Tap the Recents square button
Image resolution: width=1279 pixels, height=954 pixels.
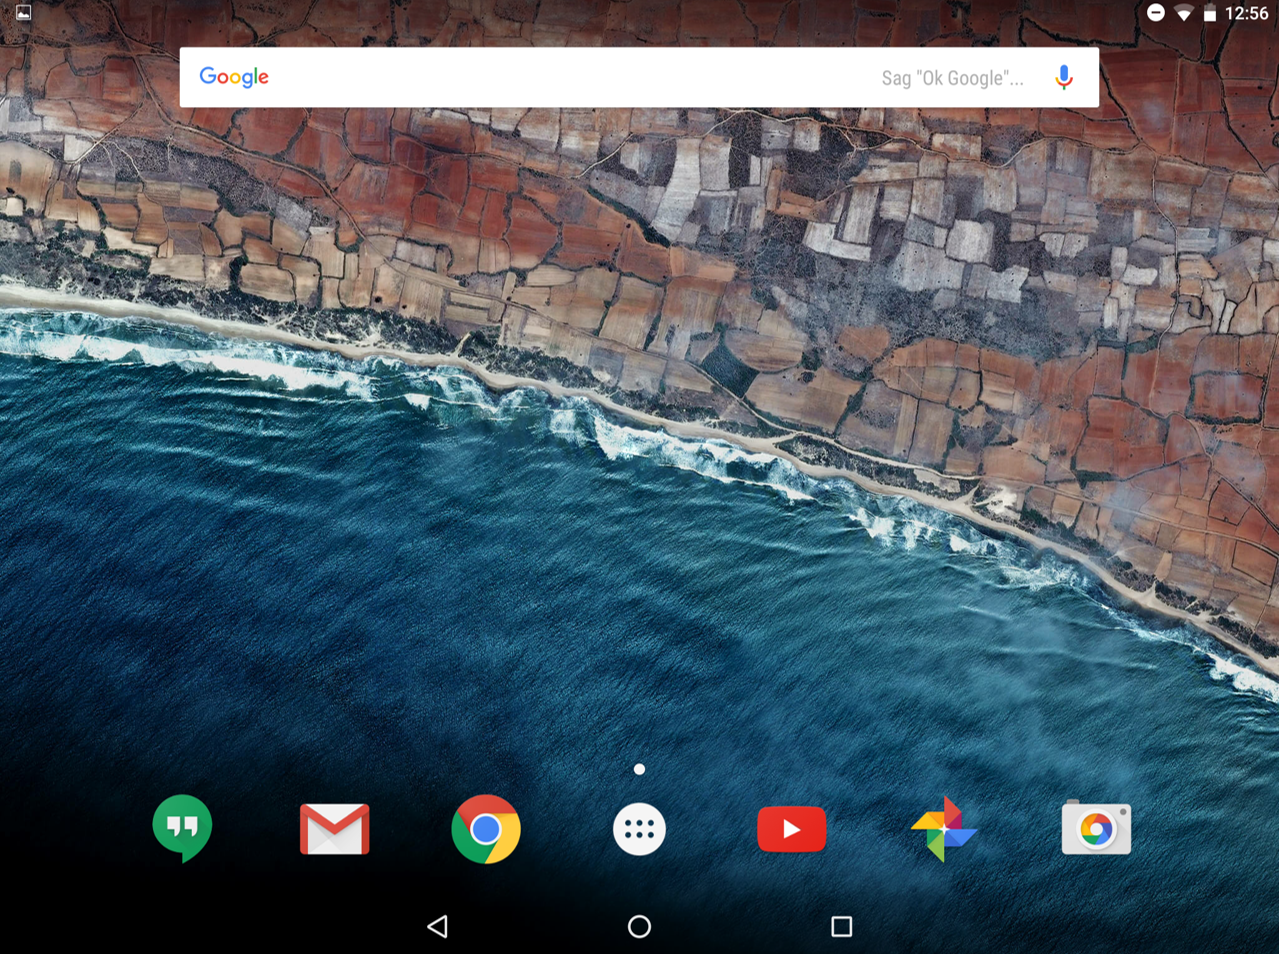[x=842, y=927]
